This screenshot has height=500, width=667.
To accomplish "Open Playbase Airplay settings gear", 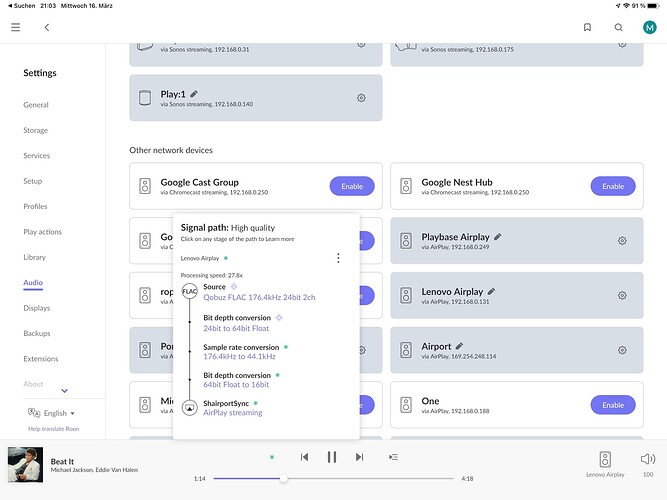I will 622,241.
